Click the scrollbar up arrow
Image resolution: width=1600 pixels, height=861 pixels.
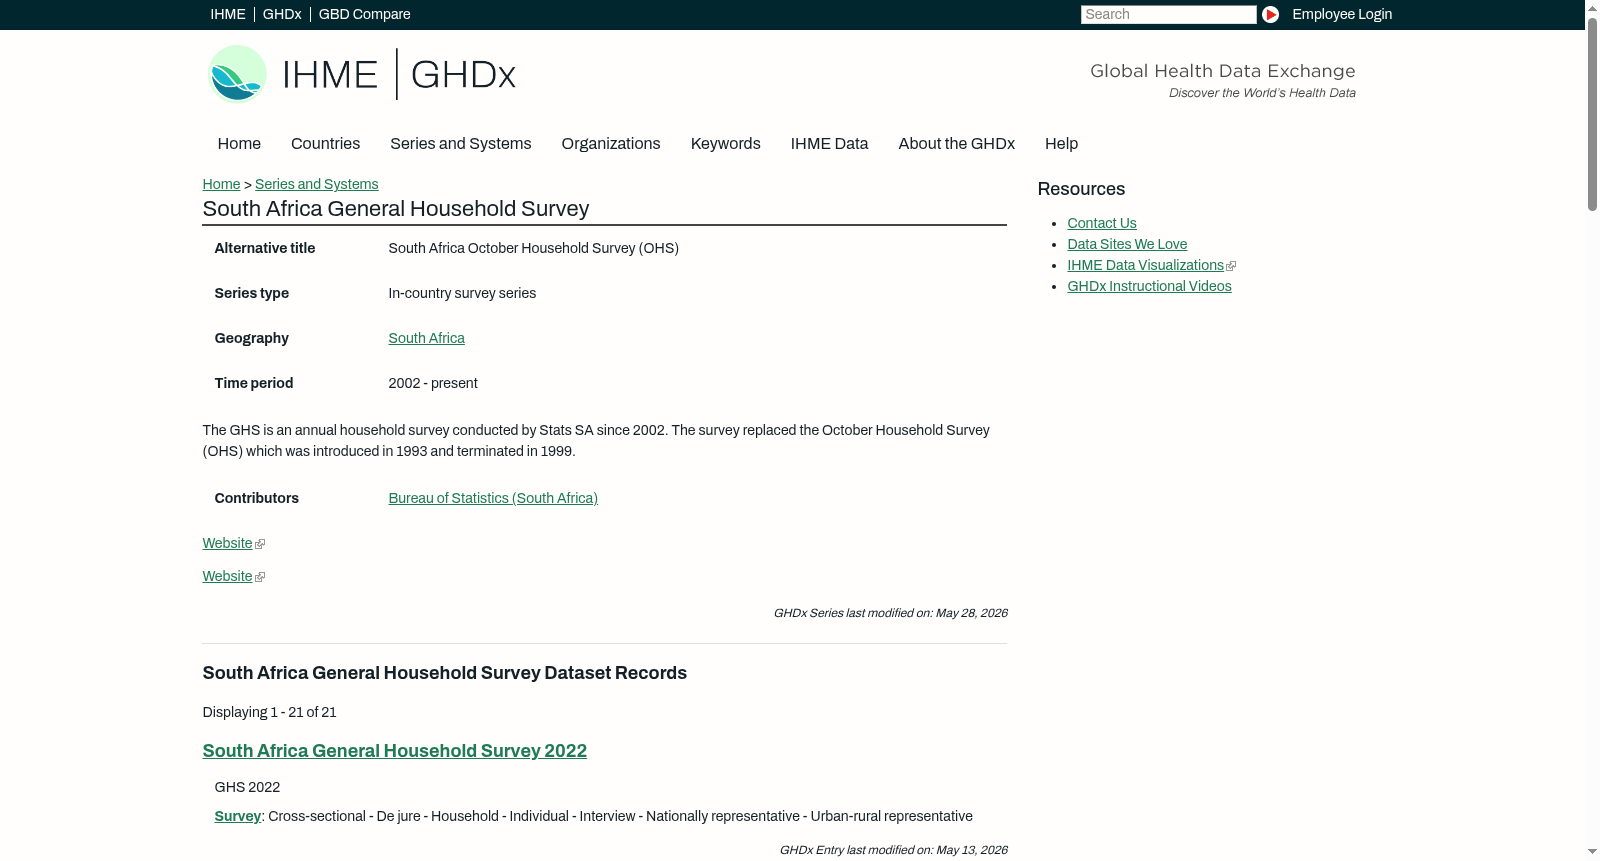point(1592,8)
